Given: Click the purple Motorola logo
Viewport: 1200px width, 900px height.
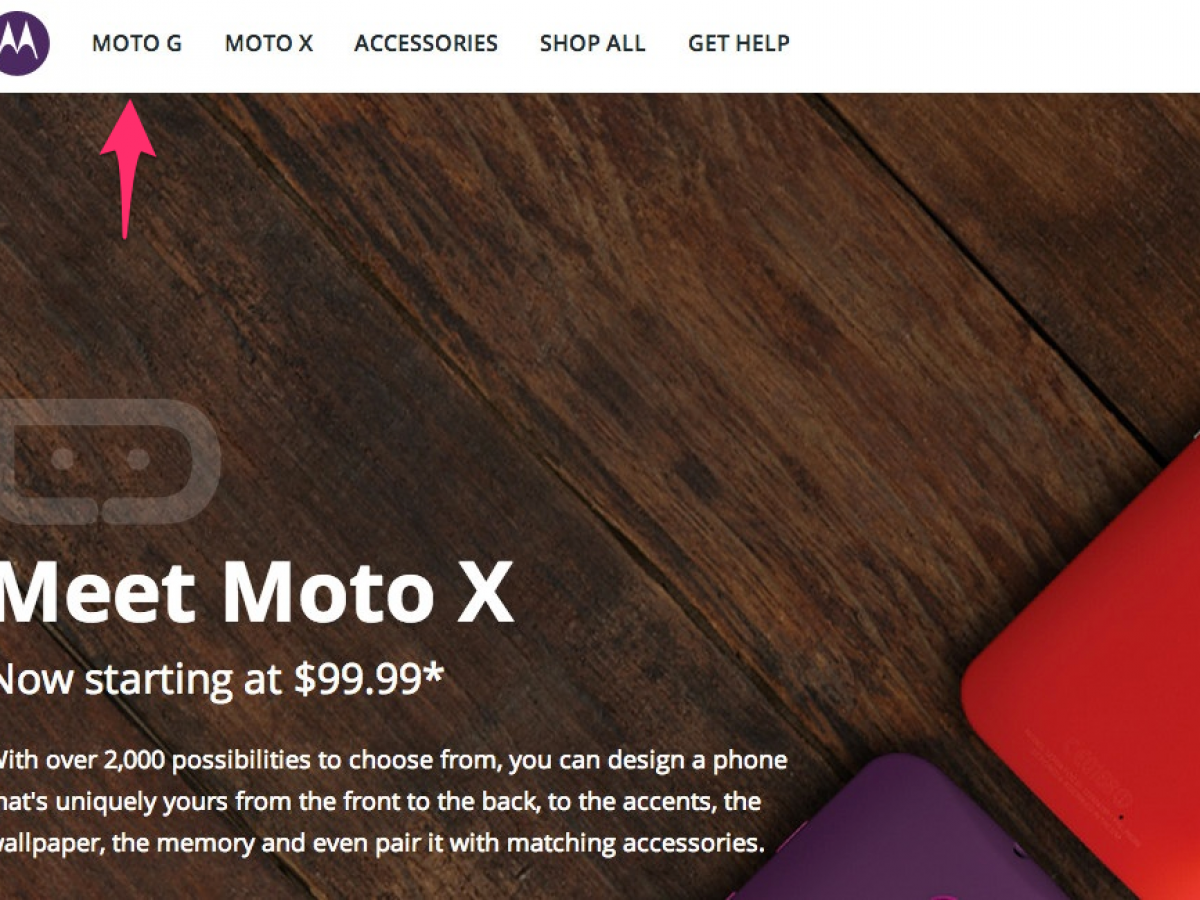Looking at the screenshot, I should coord(24,43).
